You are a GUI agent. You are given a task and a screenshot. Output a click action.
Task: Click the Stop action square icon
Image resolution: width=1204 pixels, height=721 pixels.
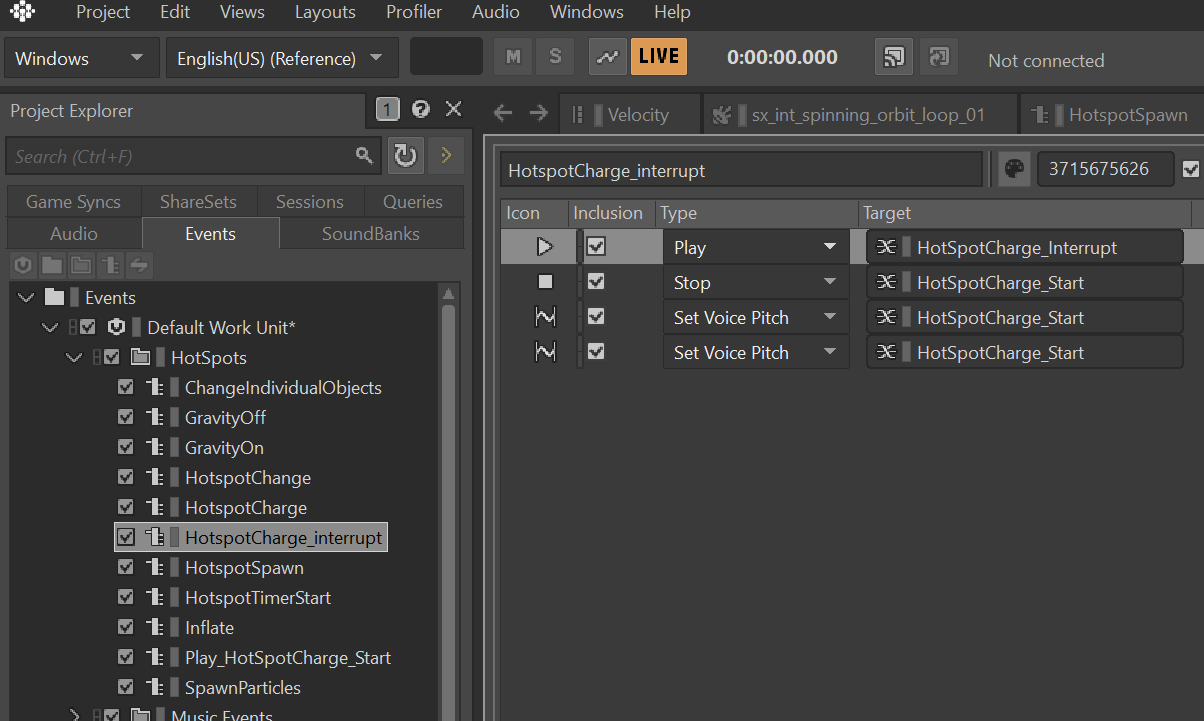pyautogui.click(x=545, y=282)
